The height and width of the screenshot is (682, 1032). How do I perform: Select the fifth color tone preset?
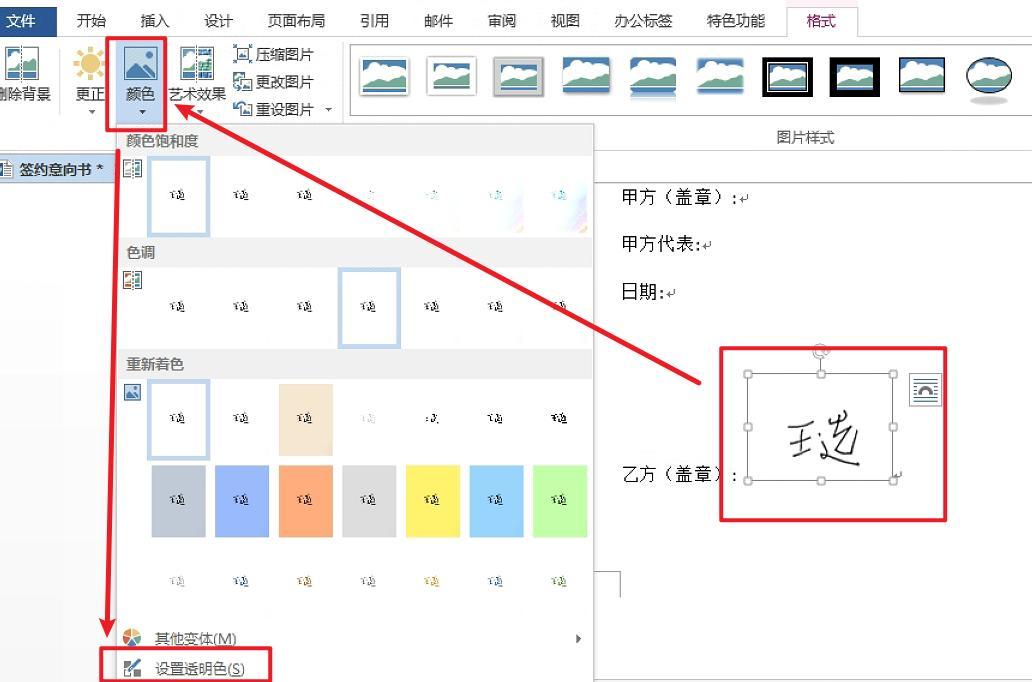pyautogui.click(x=432, y=307)
